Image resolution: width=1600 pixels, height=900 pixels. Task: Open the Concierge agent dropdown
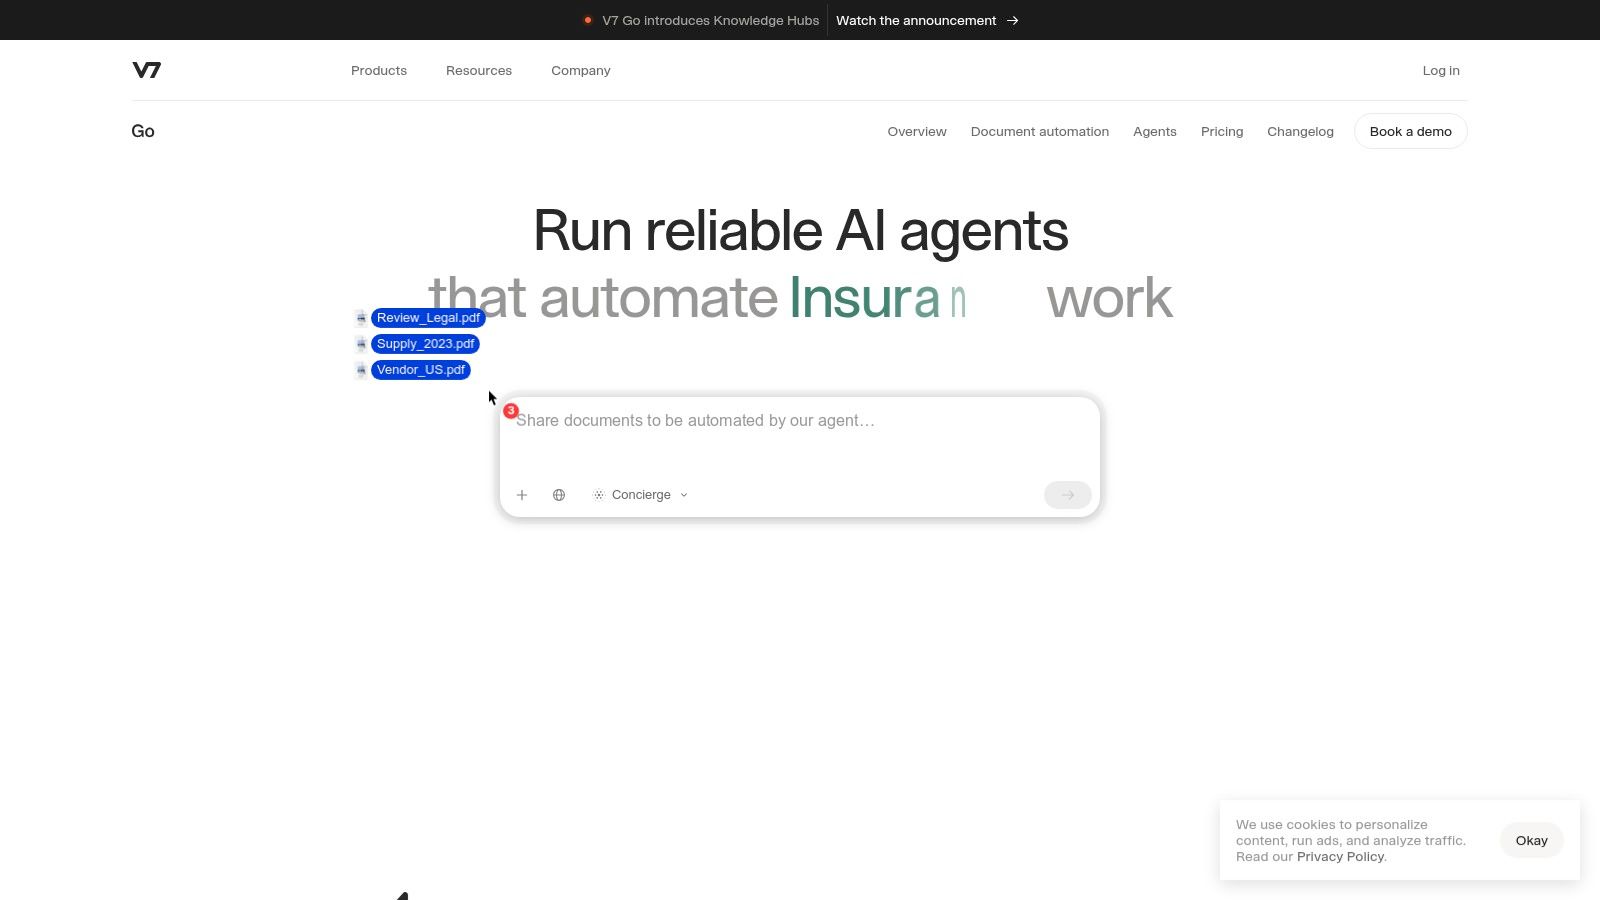point(640,495)
